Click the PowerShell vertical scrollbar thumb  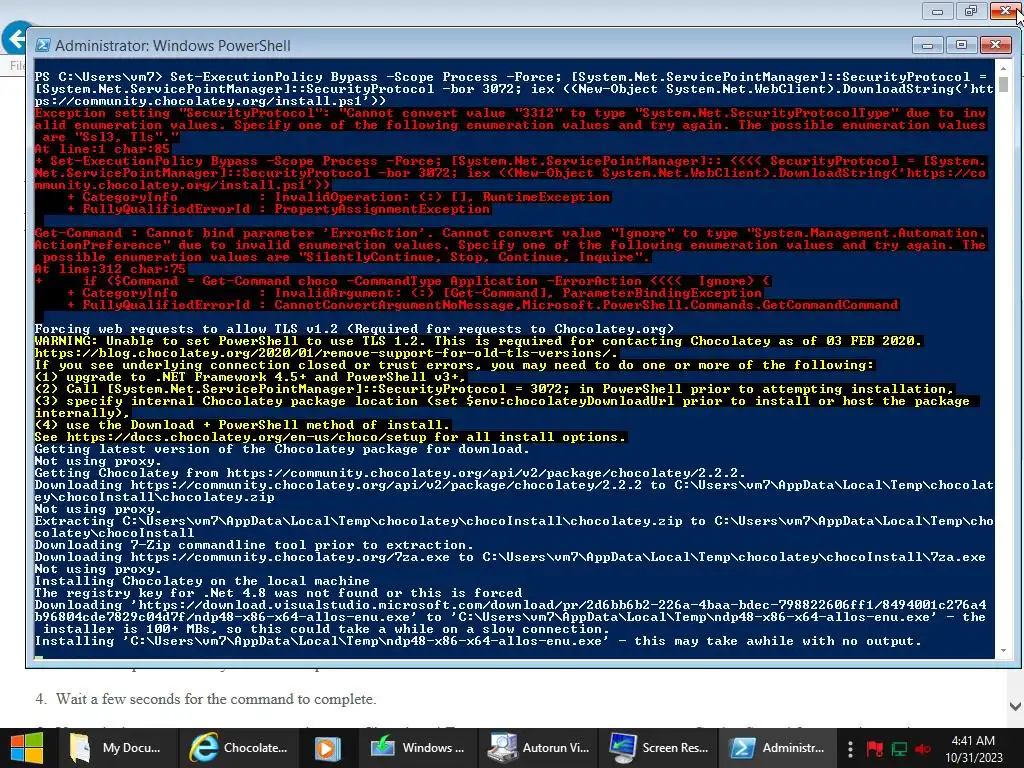click(x=1004, y=85)
